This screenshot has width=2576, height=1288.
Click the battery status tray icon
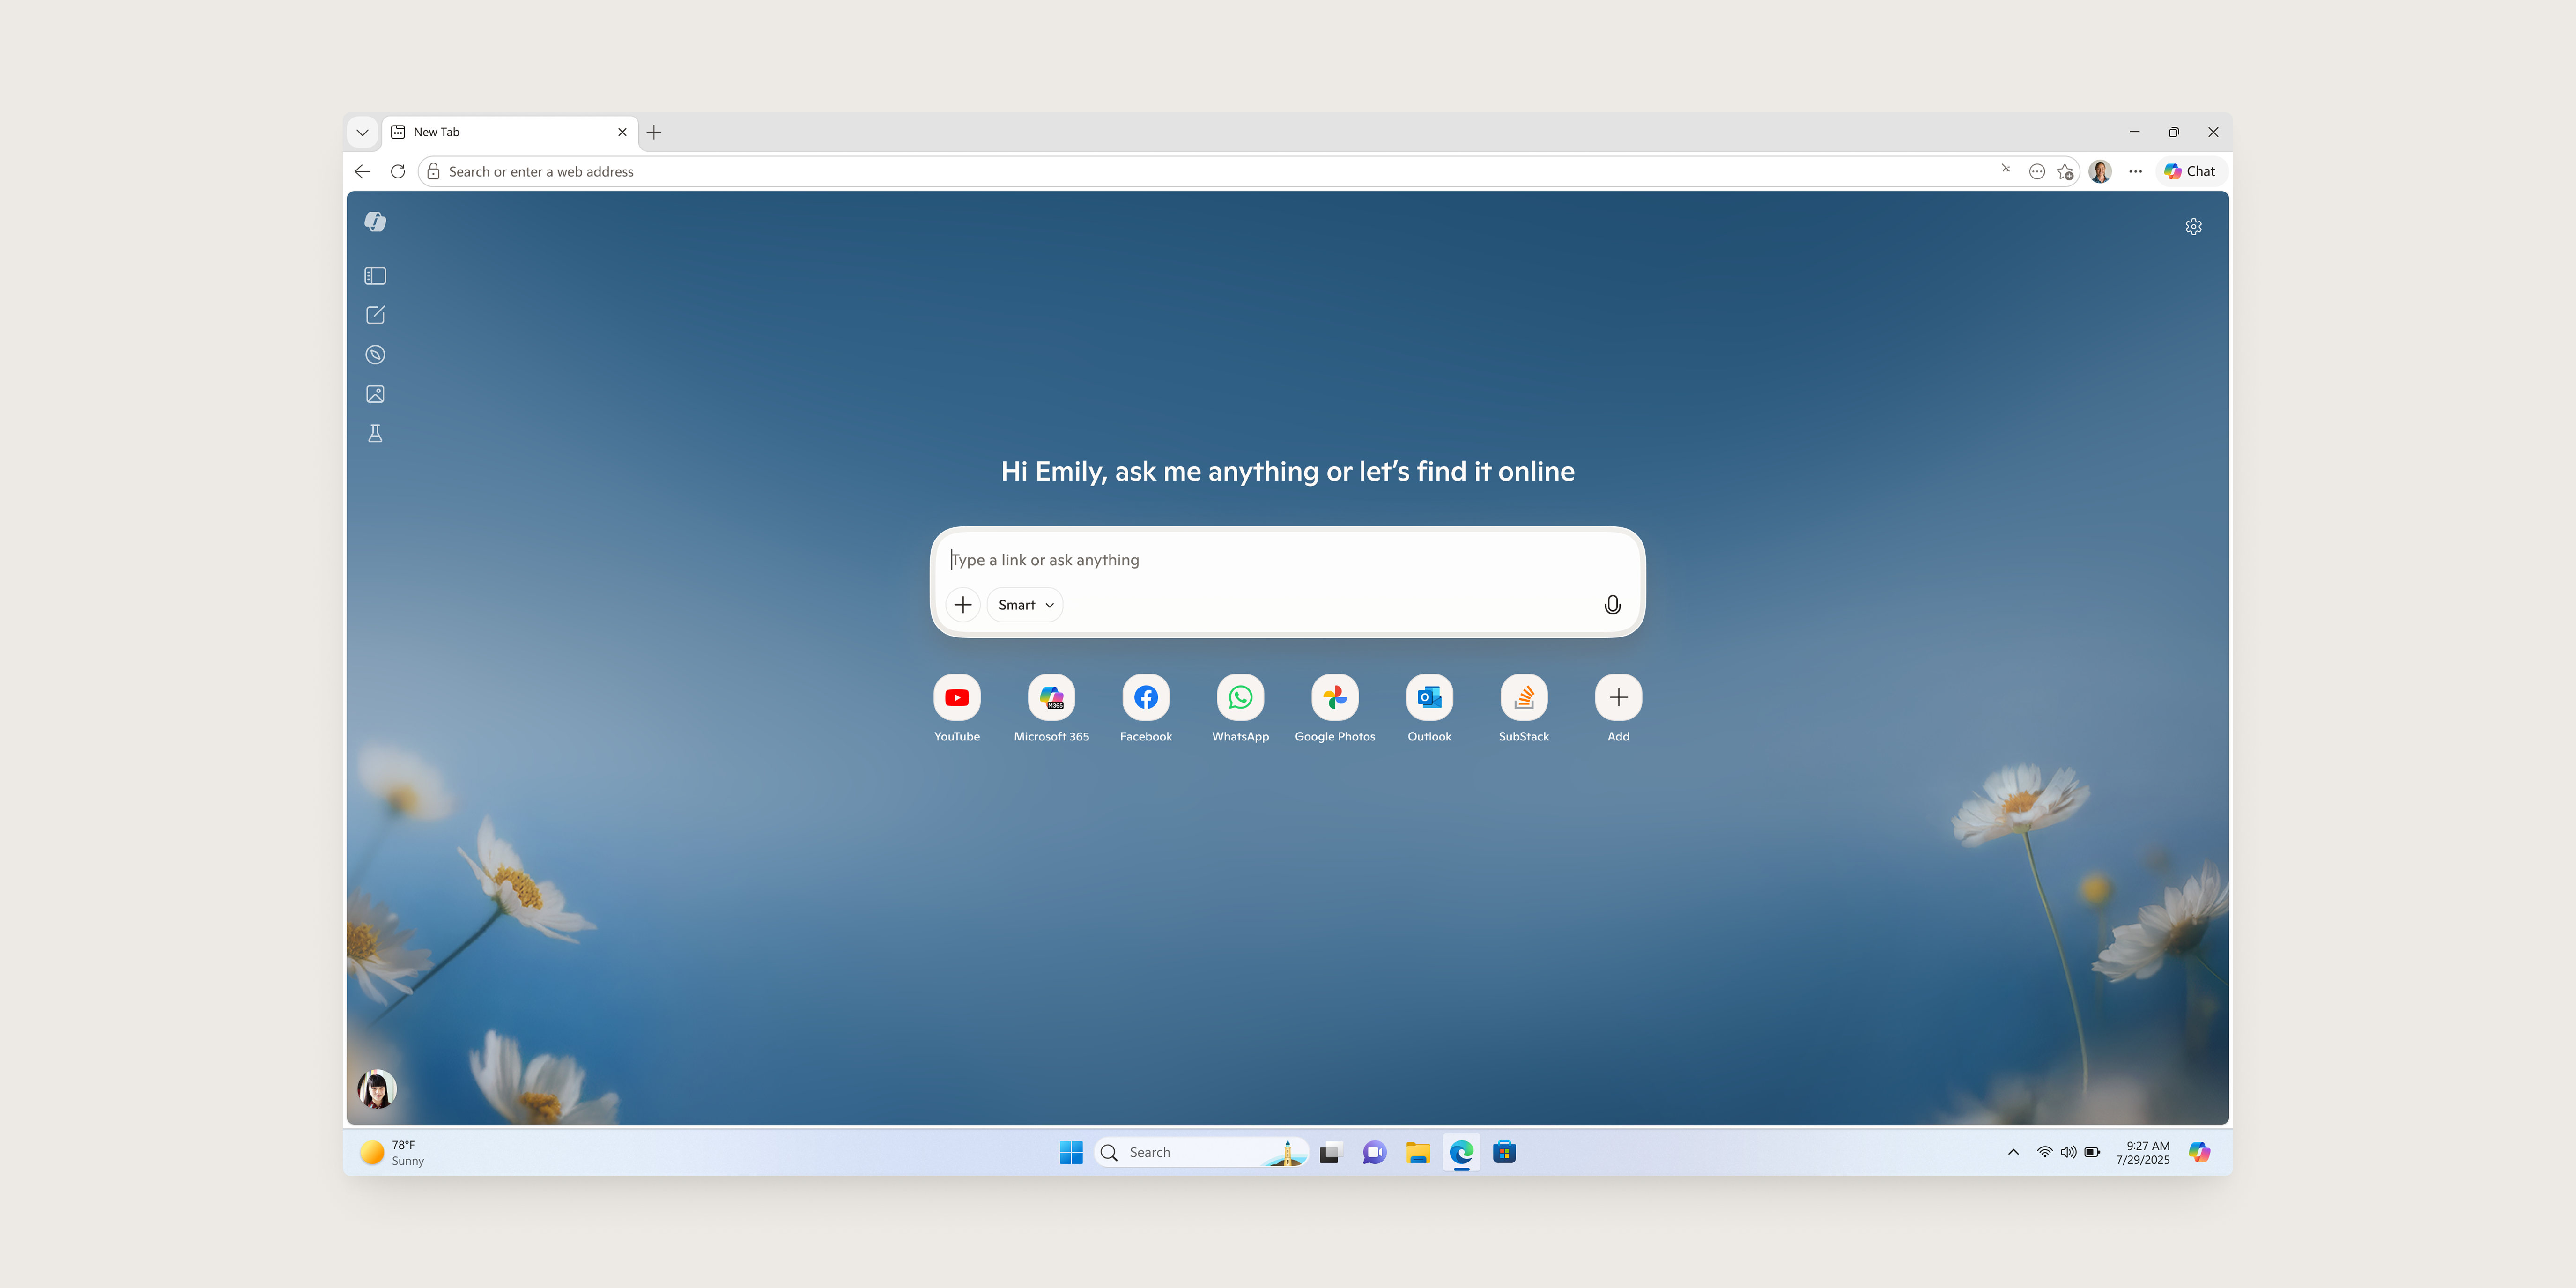(2092, 1153)
